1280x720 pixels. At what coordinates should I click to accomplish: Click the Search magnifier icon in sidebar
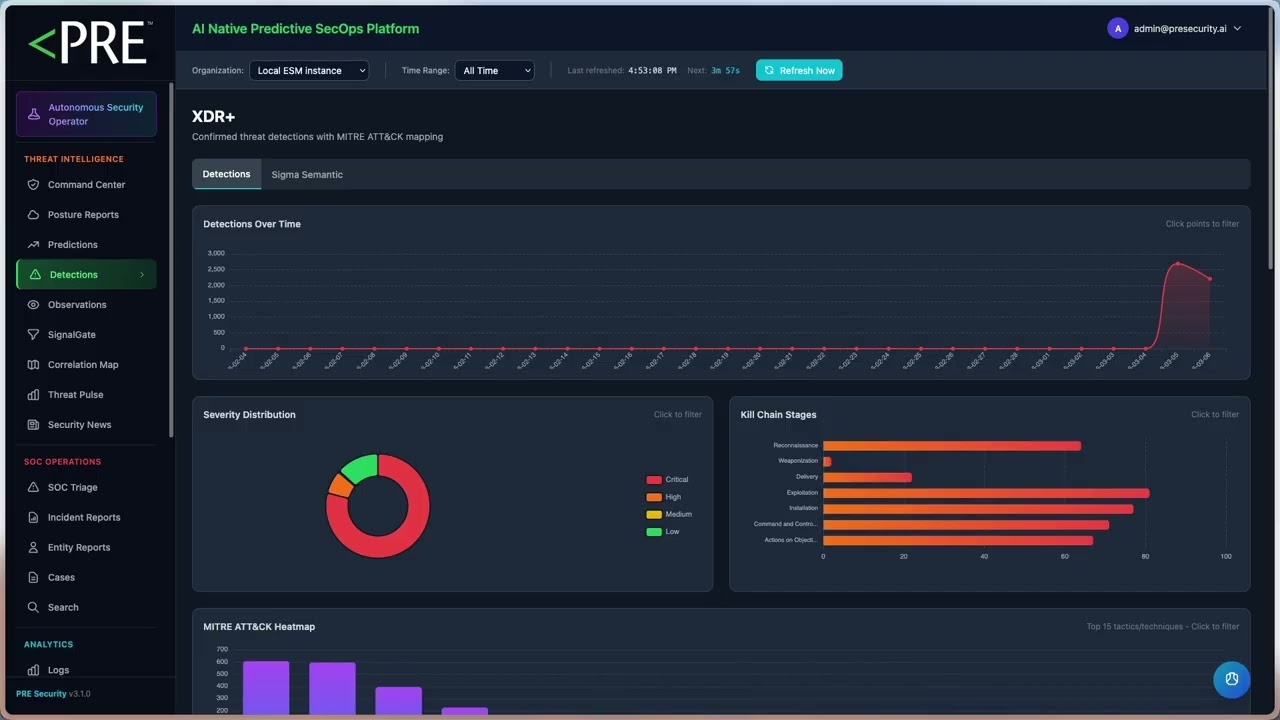[33, 608]
